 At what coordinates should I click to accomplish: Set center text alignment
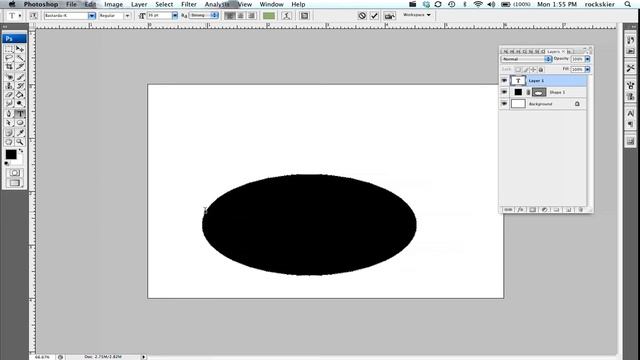click(x=241, y=16)
